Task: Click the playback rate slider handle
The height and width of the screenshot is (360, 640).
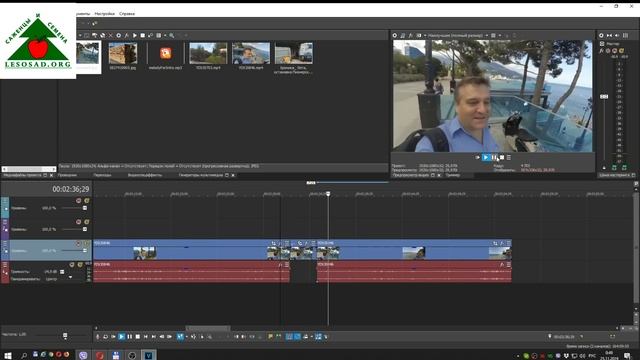Action: coord(65,336)
